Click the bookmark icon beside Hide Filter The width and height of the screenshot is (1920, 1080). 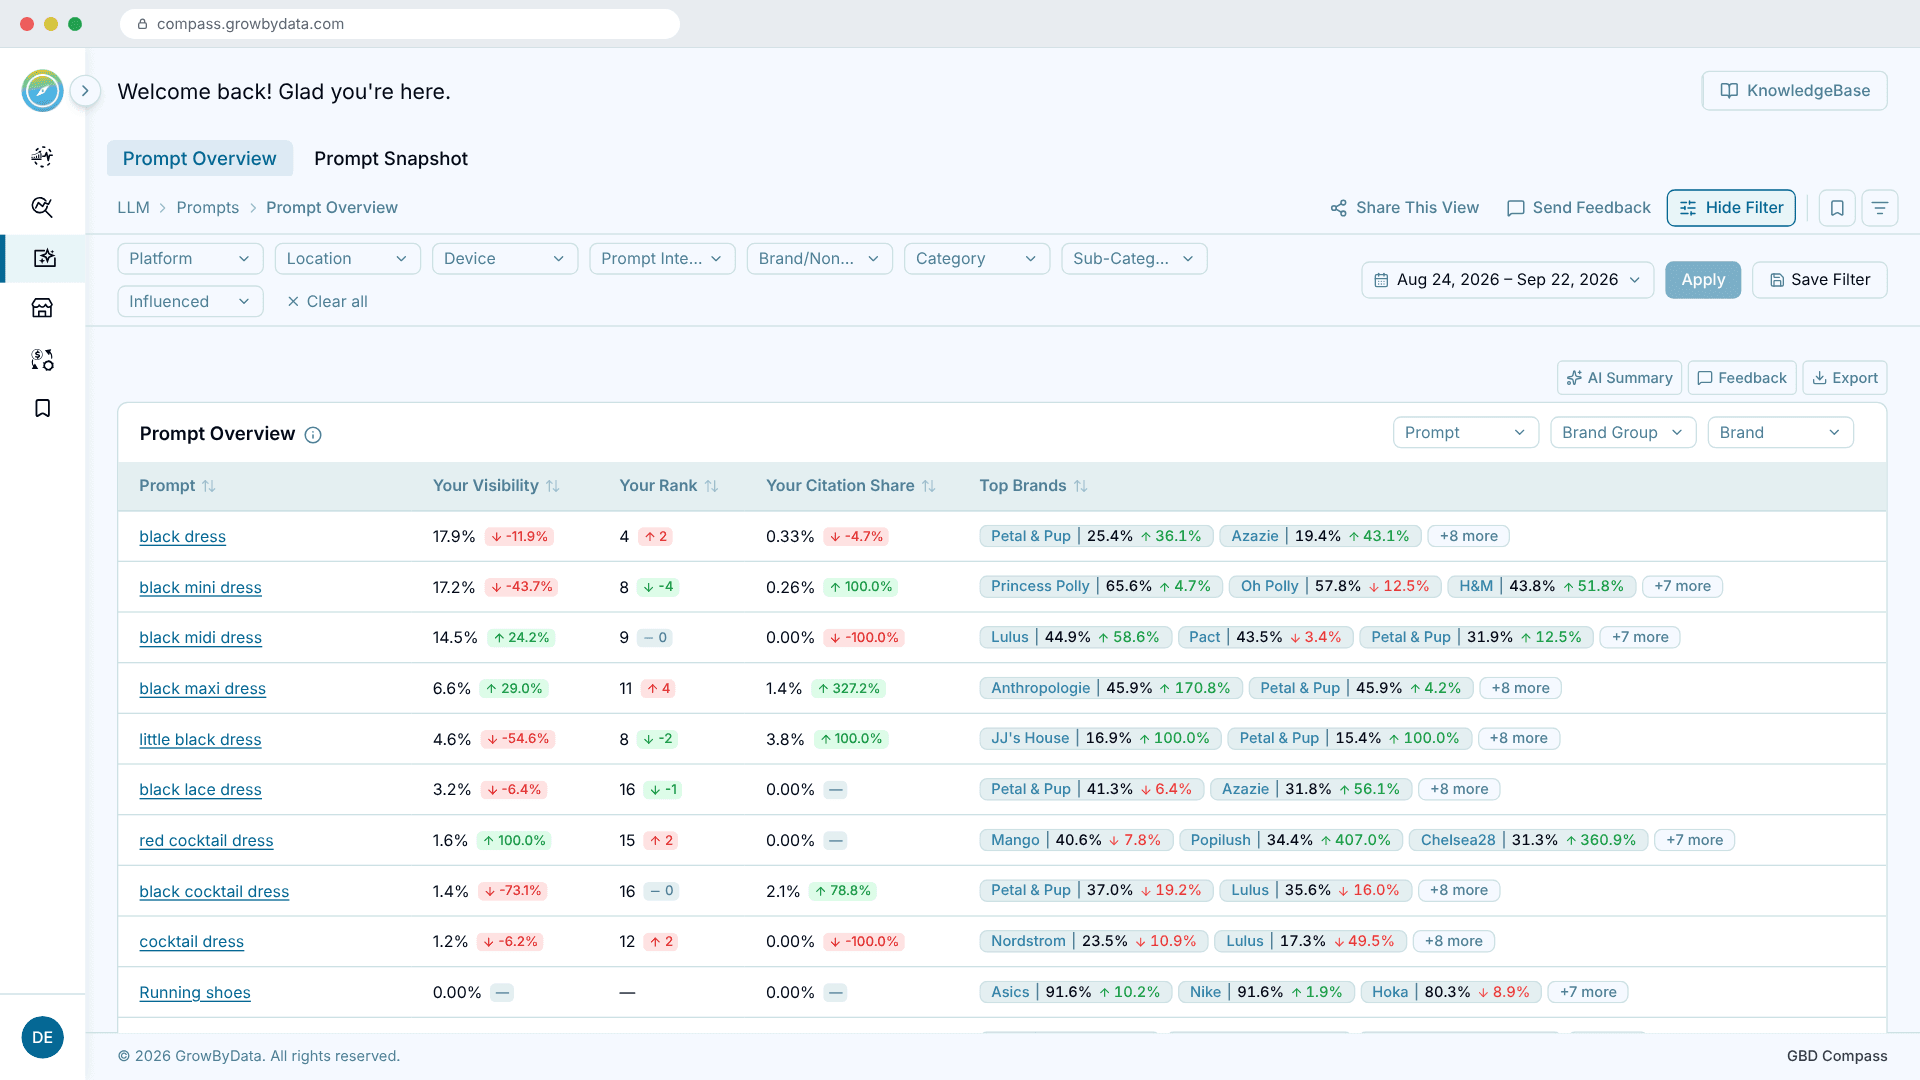point(1837,207)
